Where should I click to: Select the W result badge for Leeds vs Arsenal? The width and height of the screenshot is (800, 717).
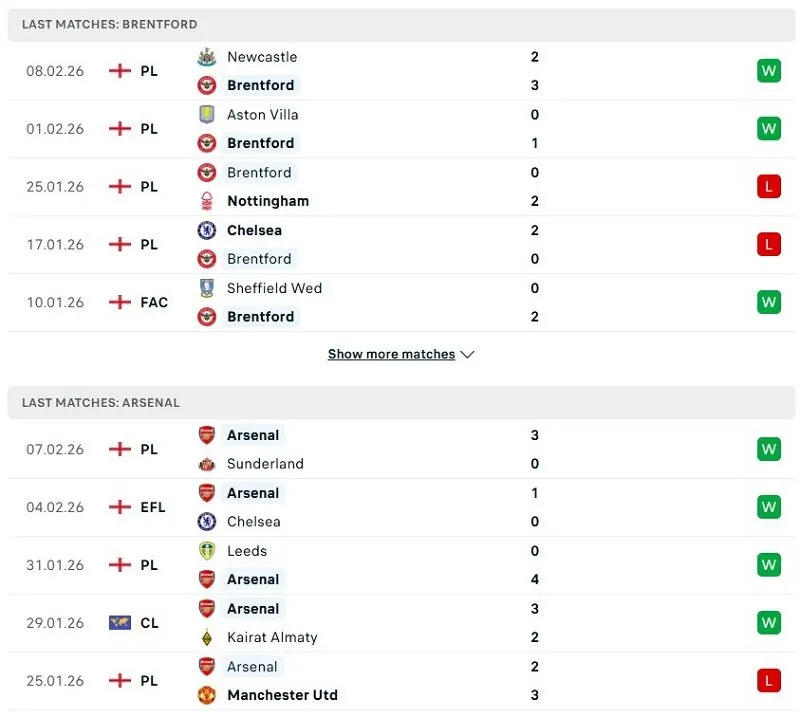point(768,564)
